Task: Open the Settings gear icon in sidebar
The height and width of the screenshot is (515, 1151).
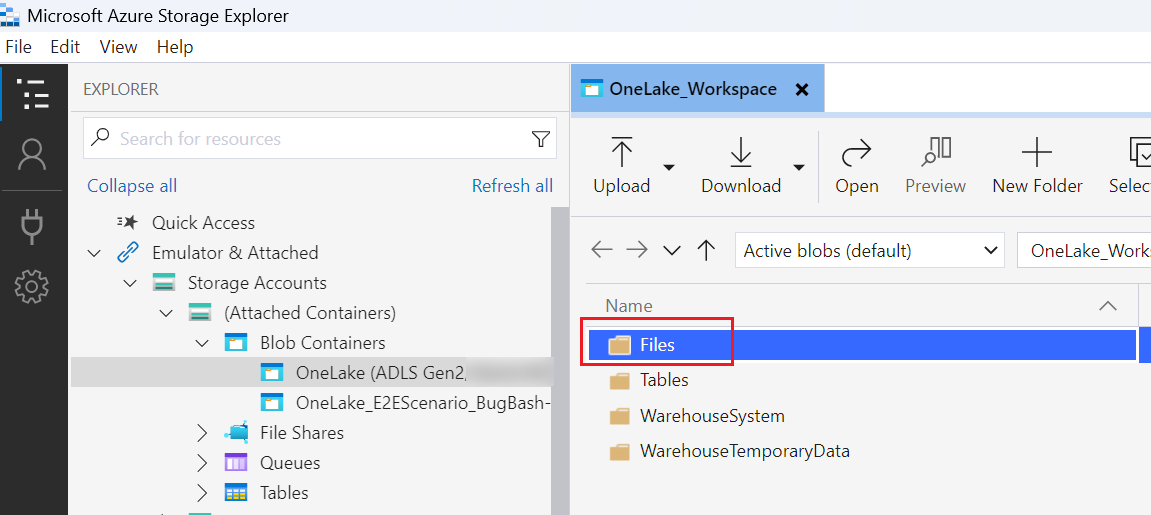Action: pyautogui.click(x=33, y=287)
